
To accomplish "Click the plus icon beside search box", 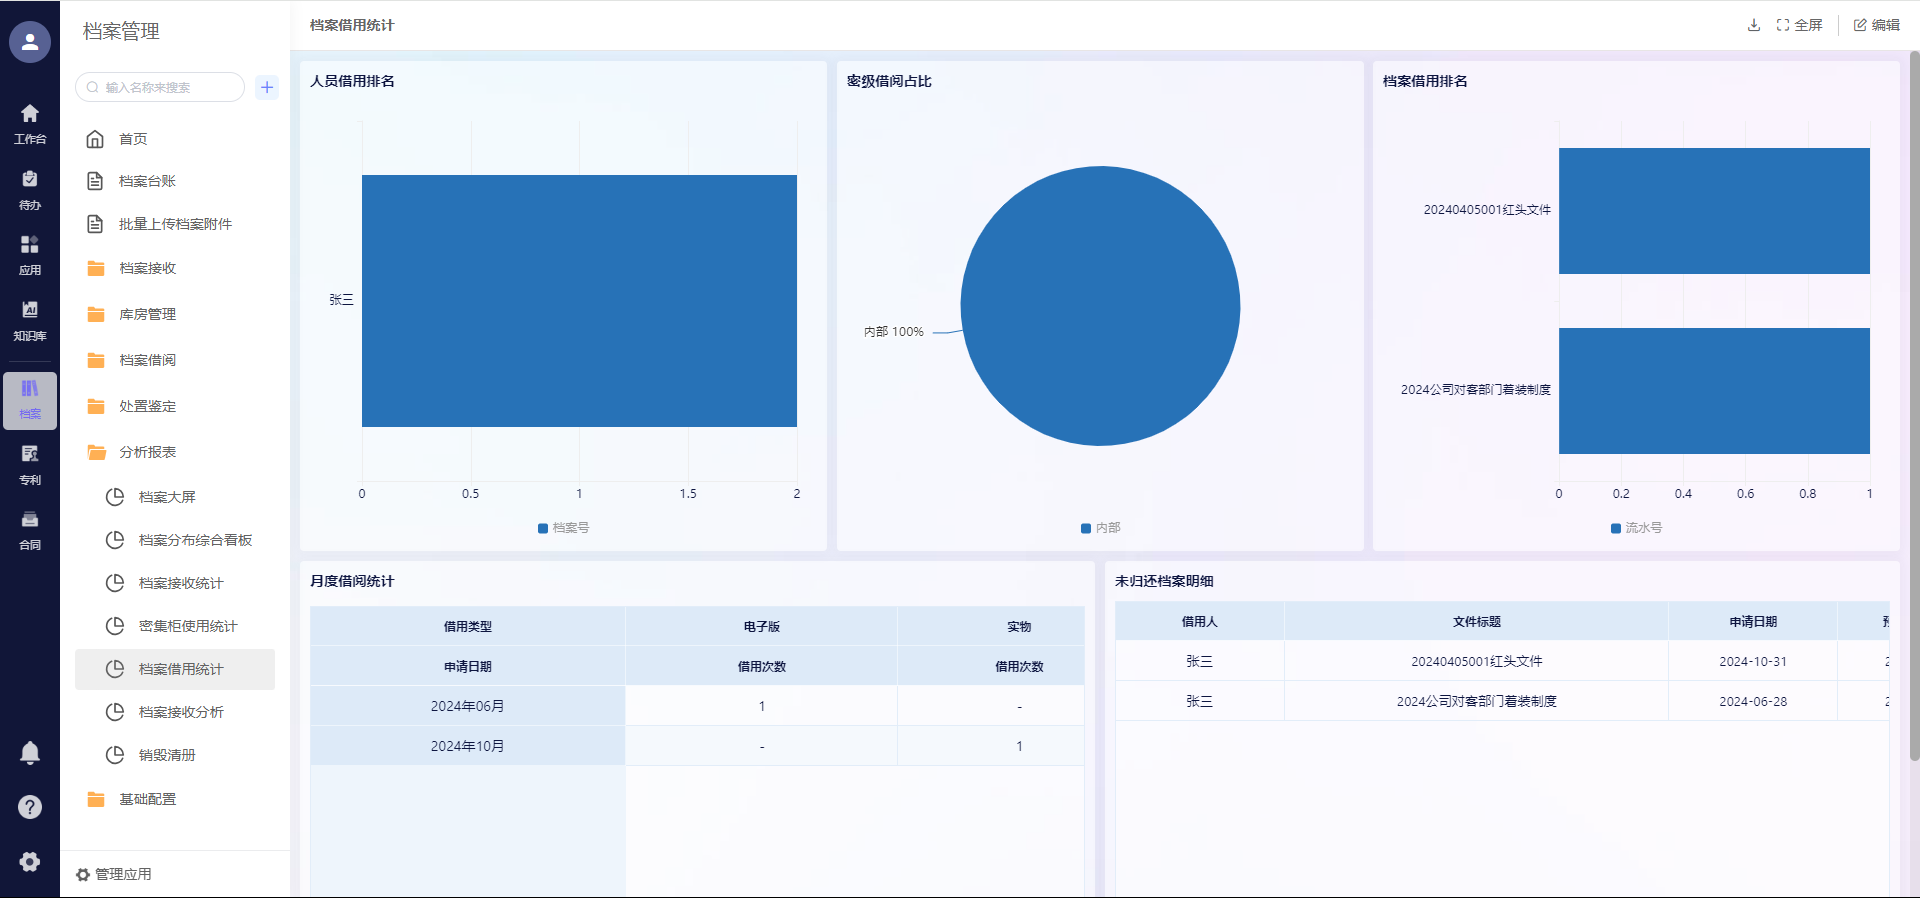I will pyautogui.click(x=267, y=87).
